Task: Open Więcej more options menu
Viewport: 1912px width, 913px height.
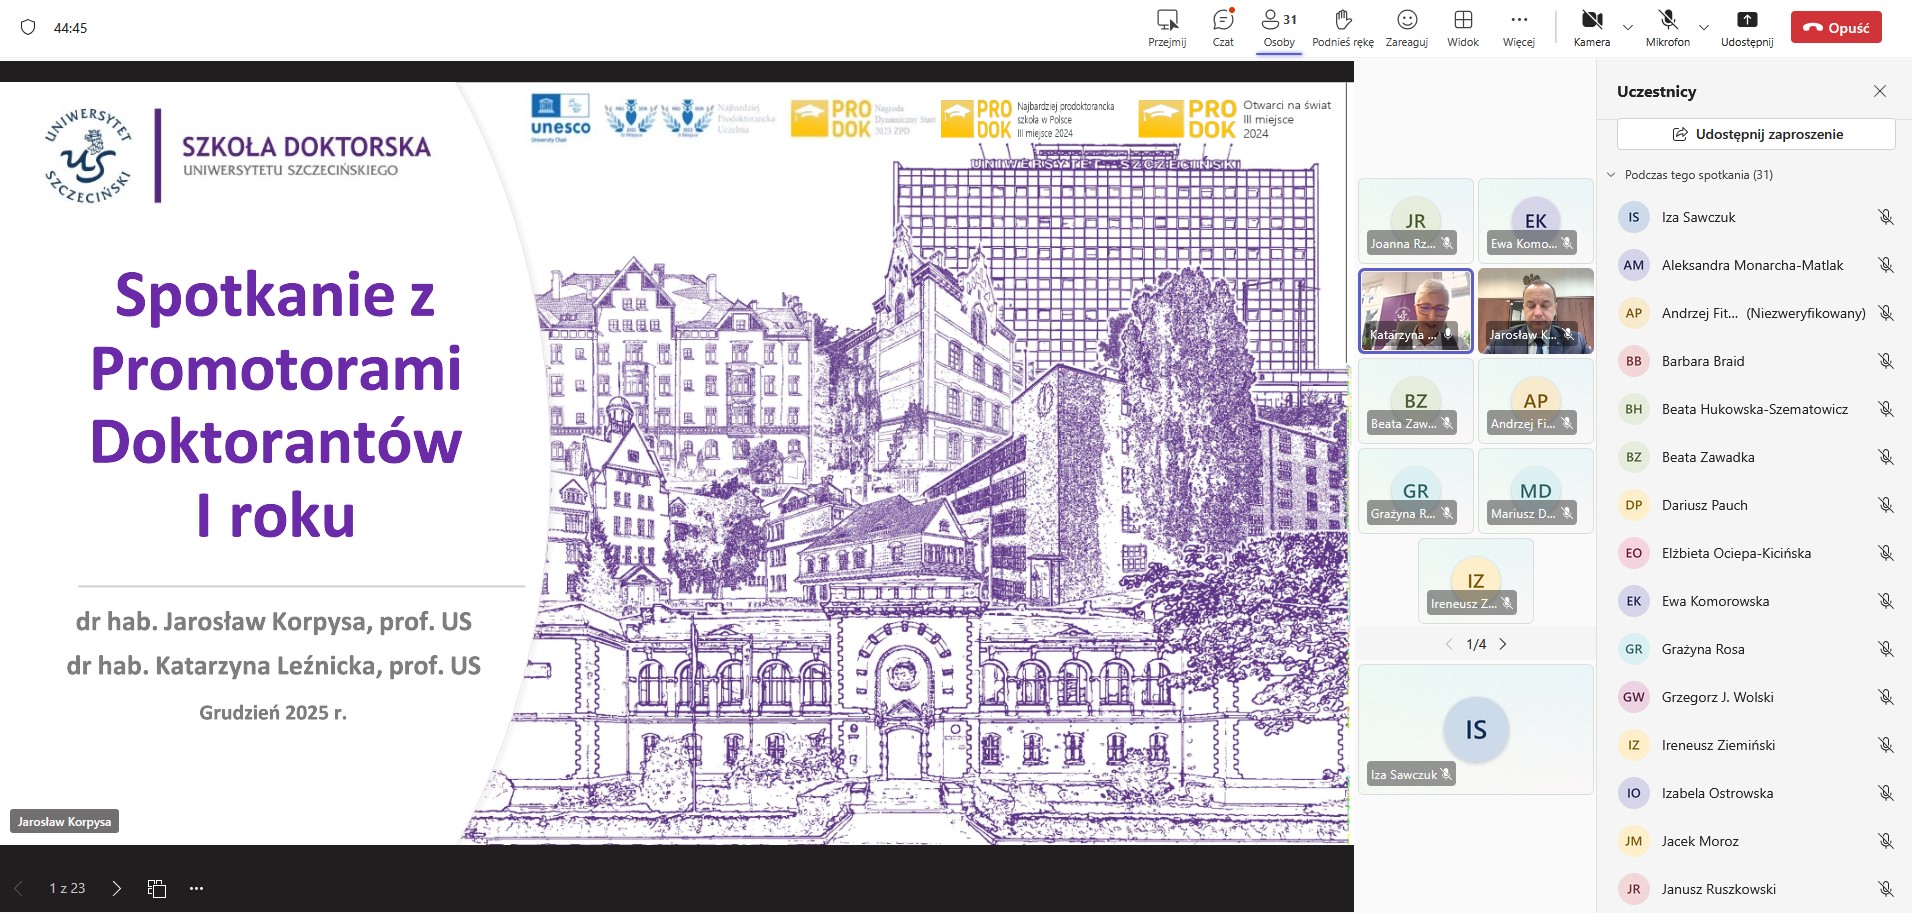Action: (x=1518, y=27)
